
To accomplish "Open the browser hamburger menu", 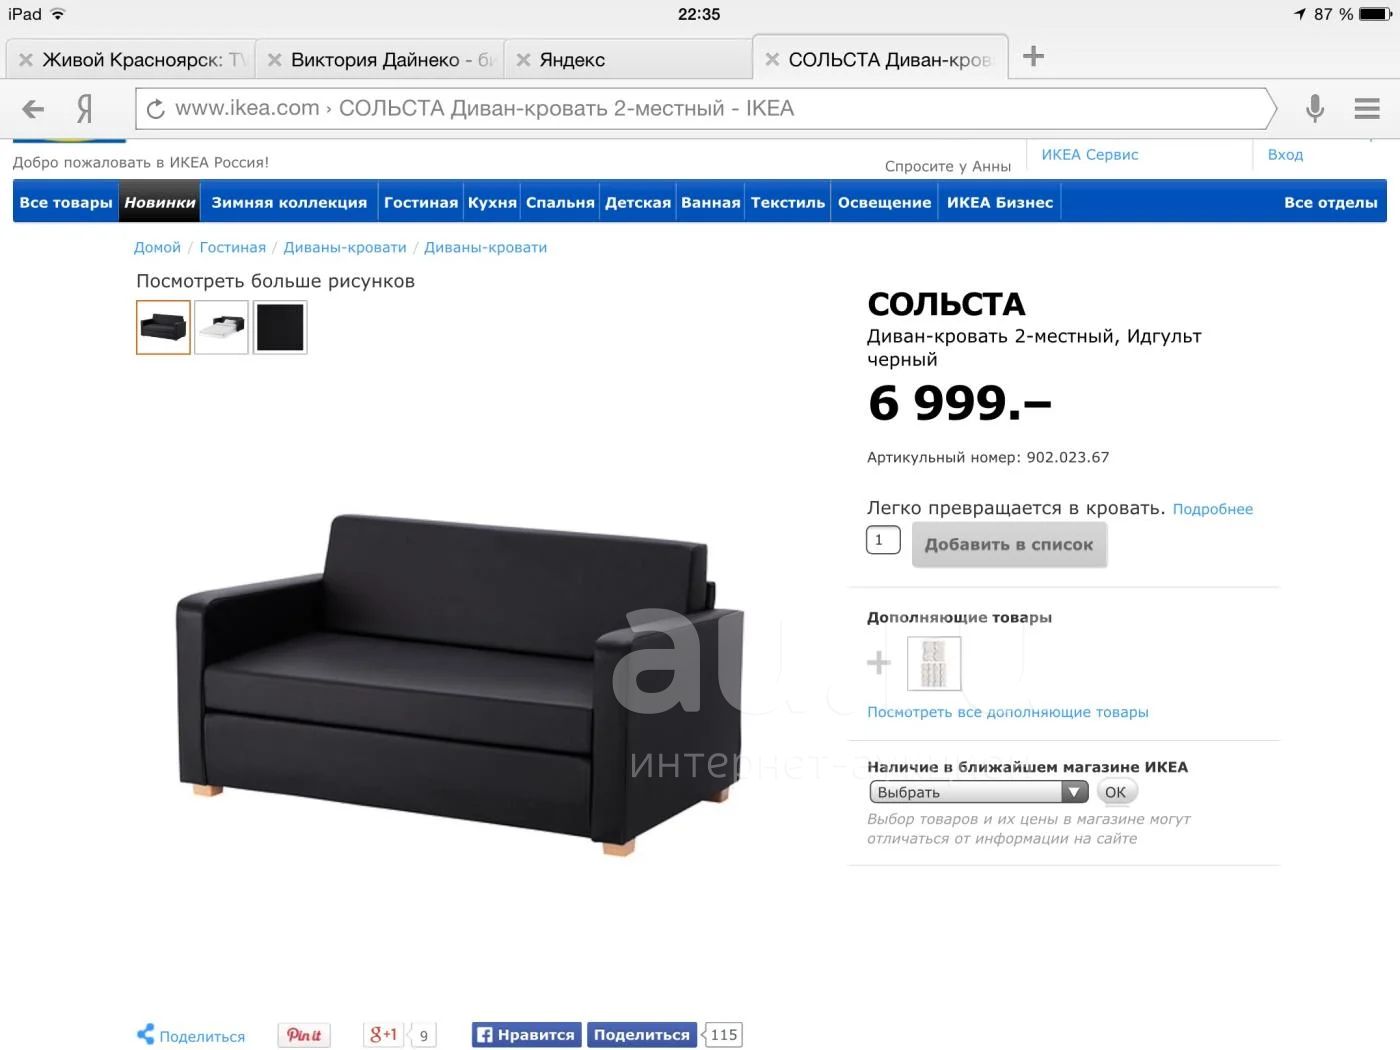I will pos(1366,108).
